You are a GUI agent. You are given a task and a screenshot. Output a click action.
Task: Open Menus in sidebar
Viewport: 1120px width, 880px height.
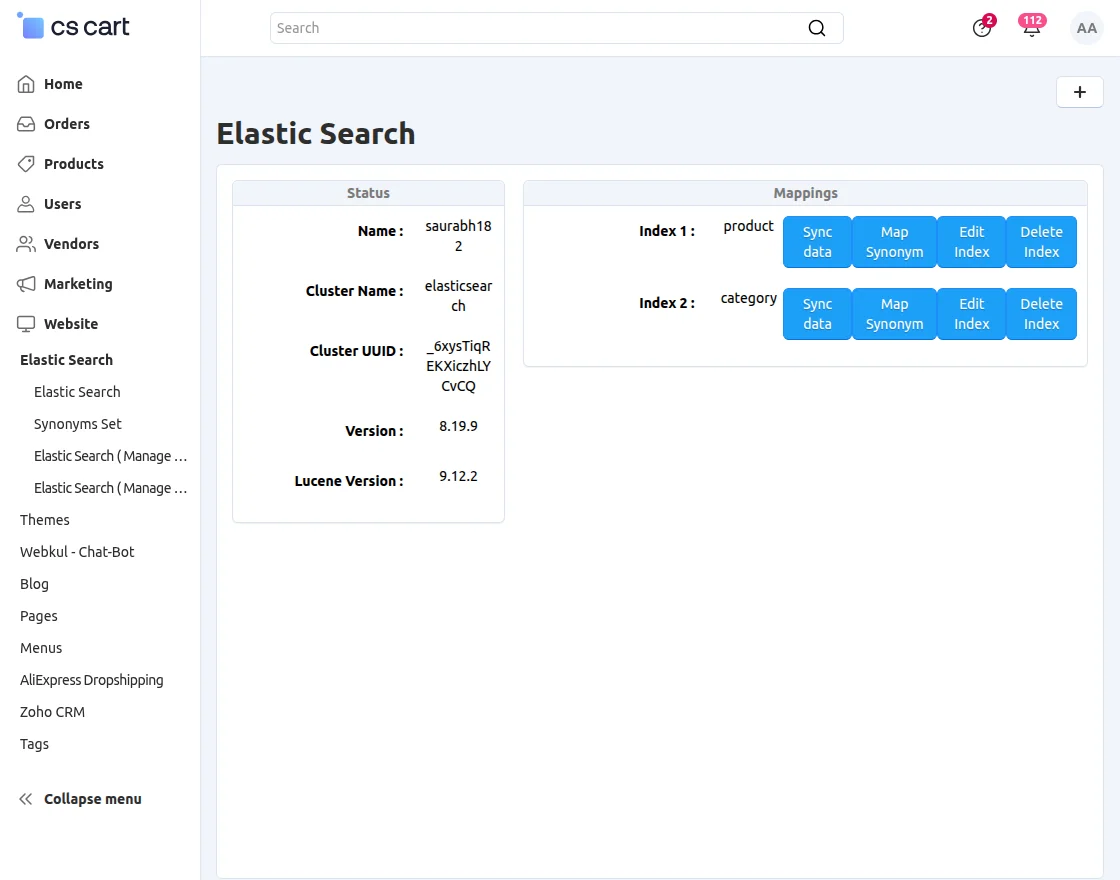pyautogui.click(x=41, y=649)
